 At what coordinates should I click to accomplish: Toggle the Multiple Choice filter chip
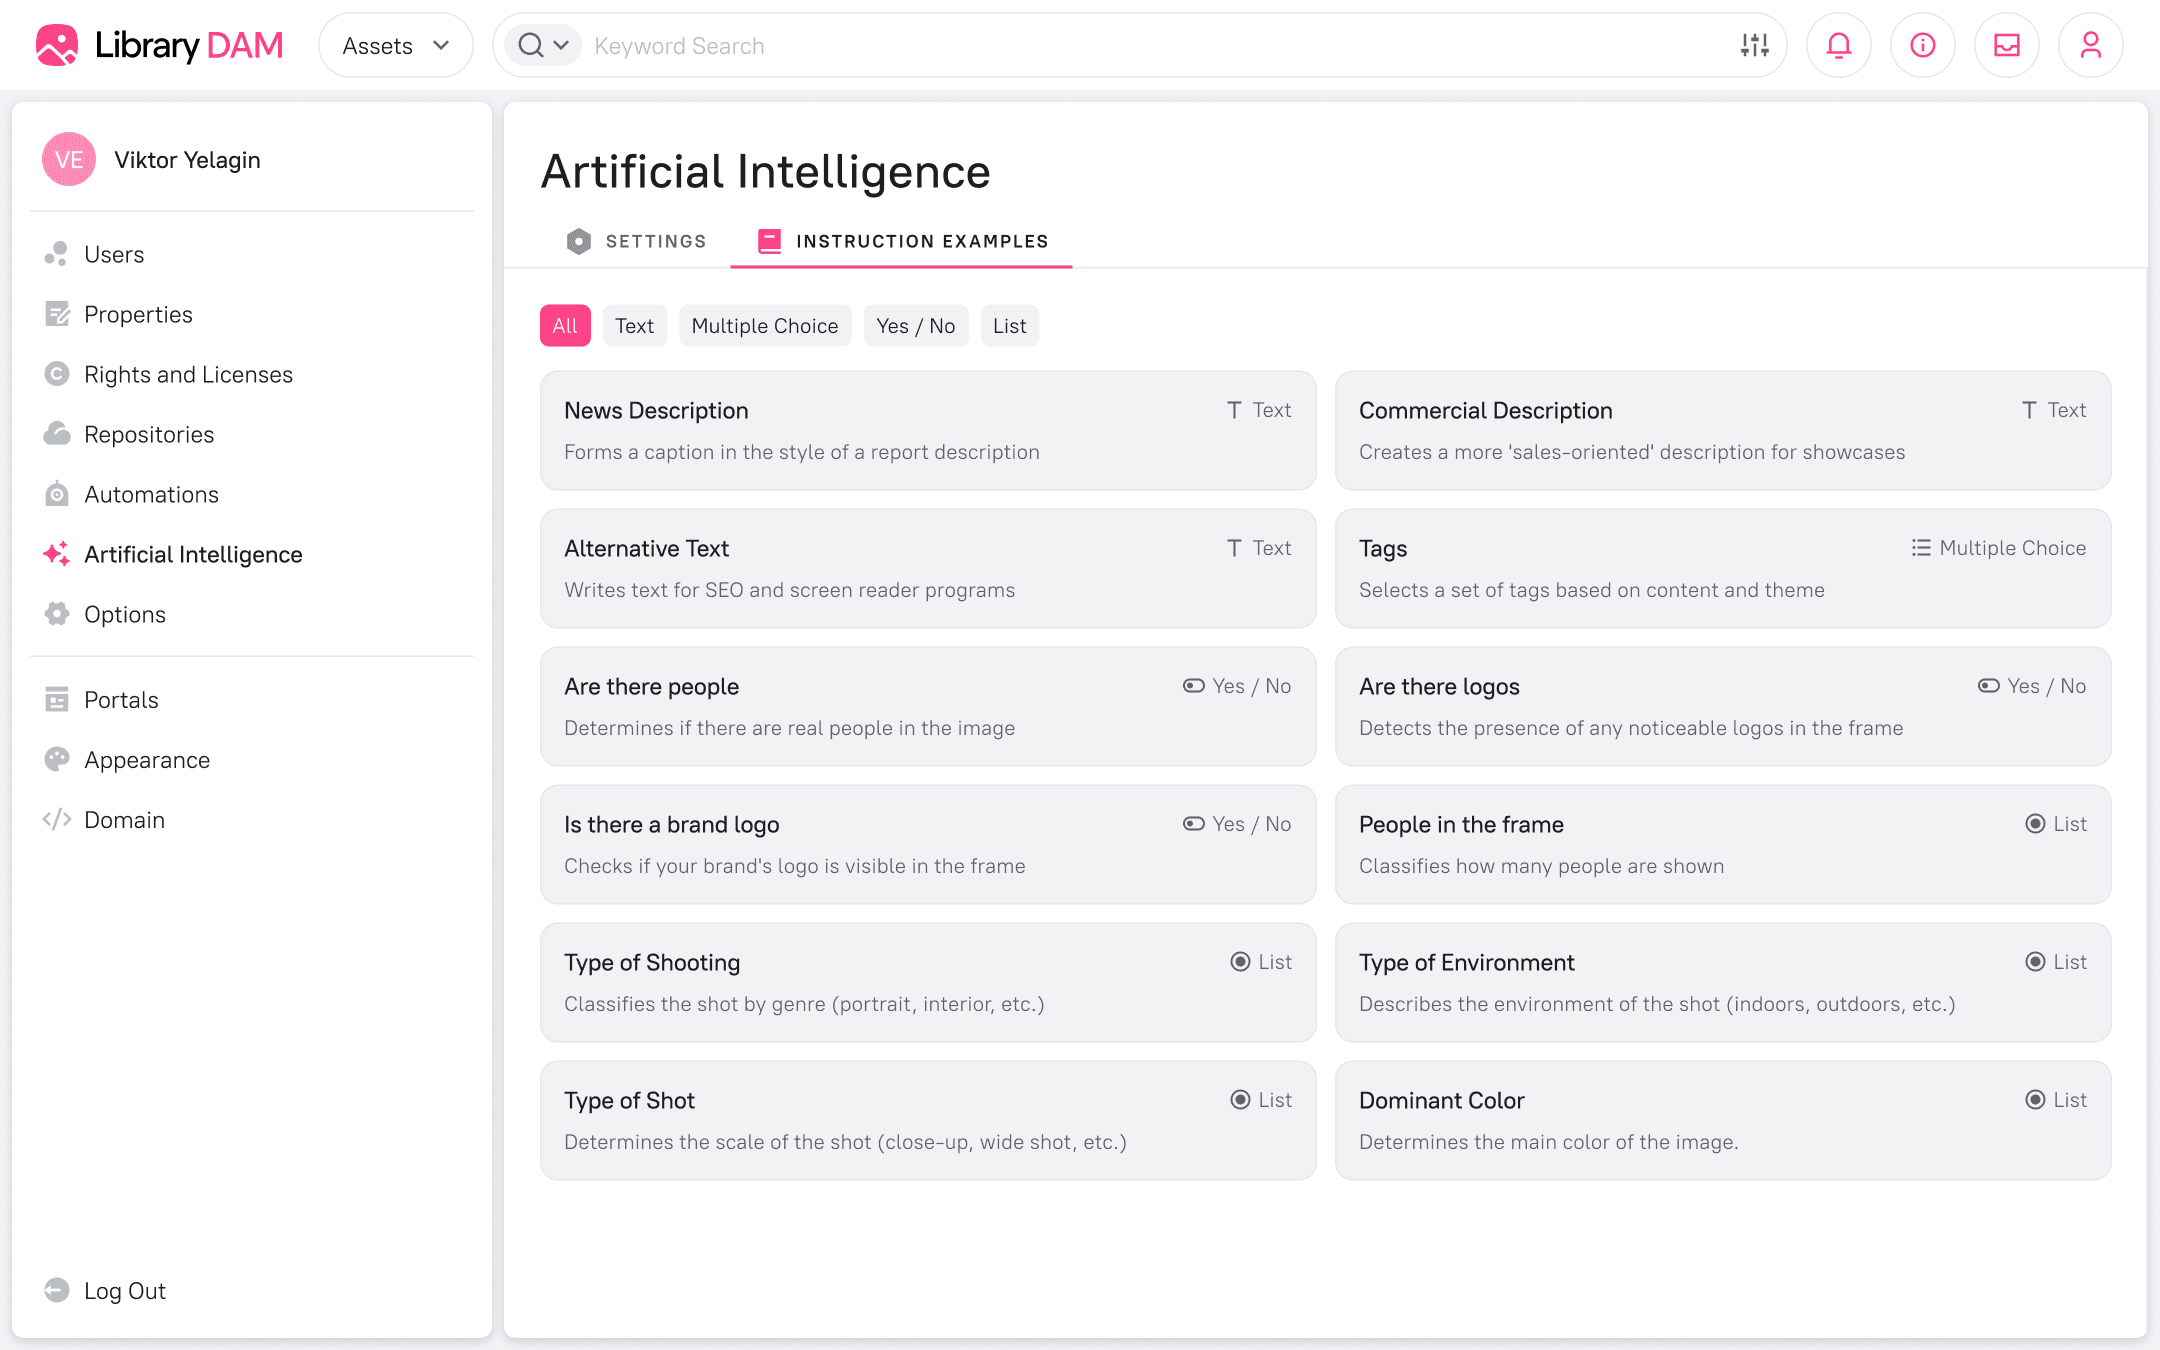(x=764, y=326)
